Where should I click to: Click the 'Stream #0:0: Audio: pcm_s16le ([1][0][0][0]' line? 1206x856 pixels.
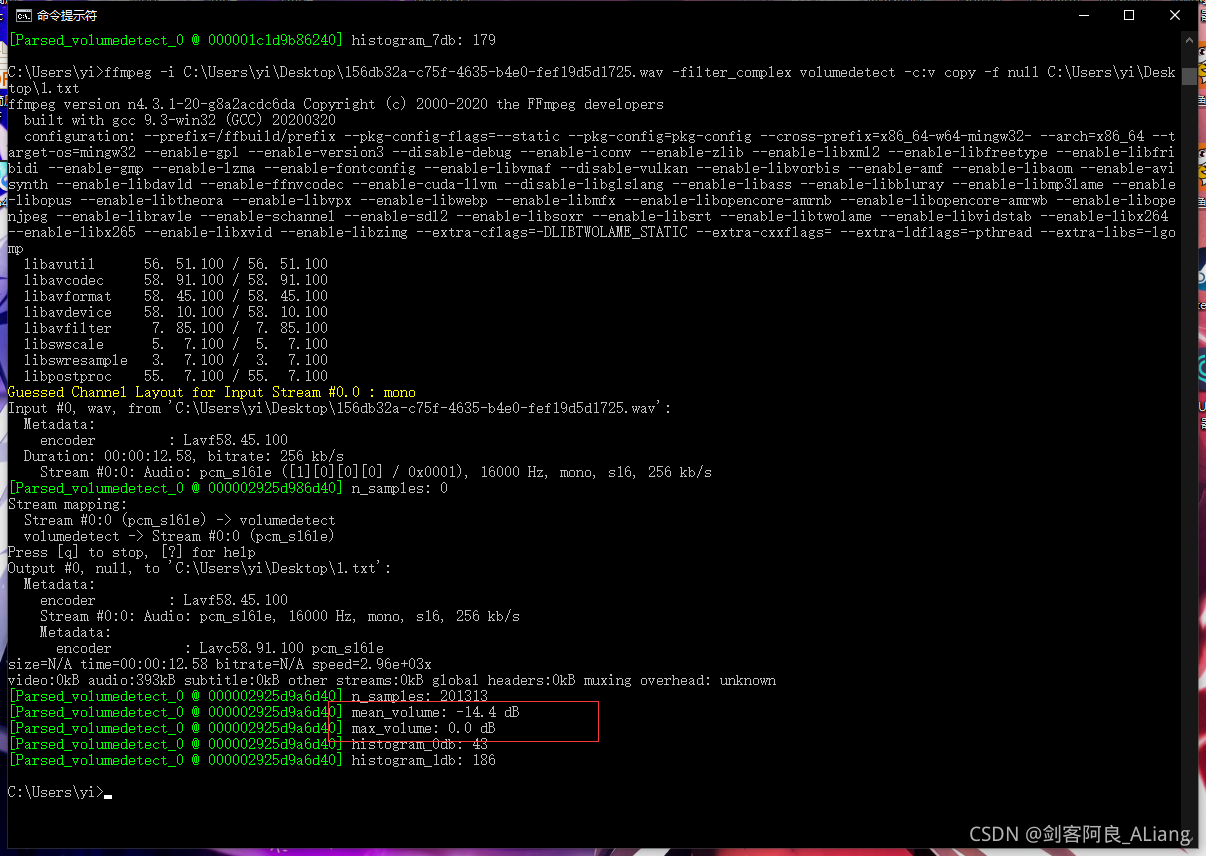coord(376,472)
